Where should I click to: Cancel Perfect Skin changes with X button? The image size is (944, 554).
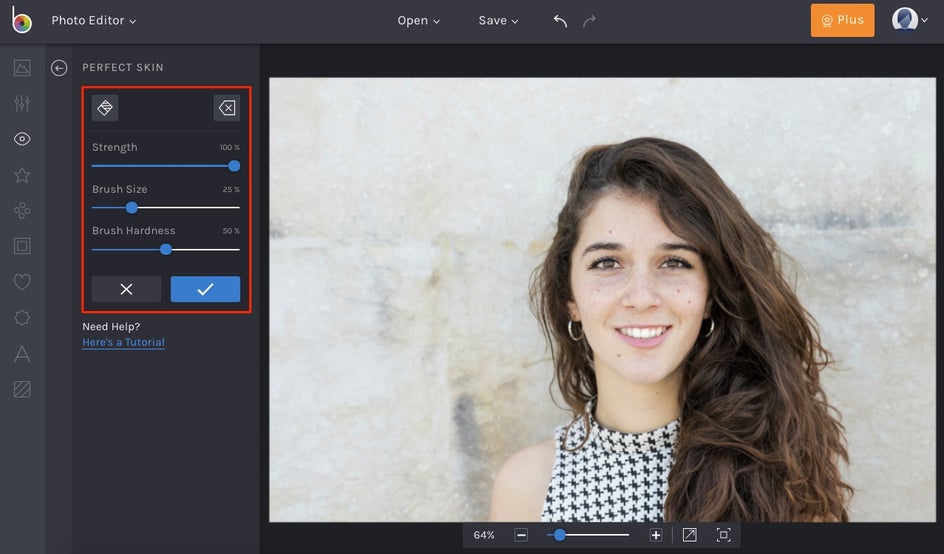coord(126,289)
